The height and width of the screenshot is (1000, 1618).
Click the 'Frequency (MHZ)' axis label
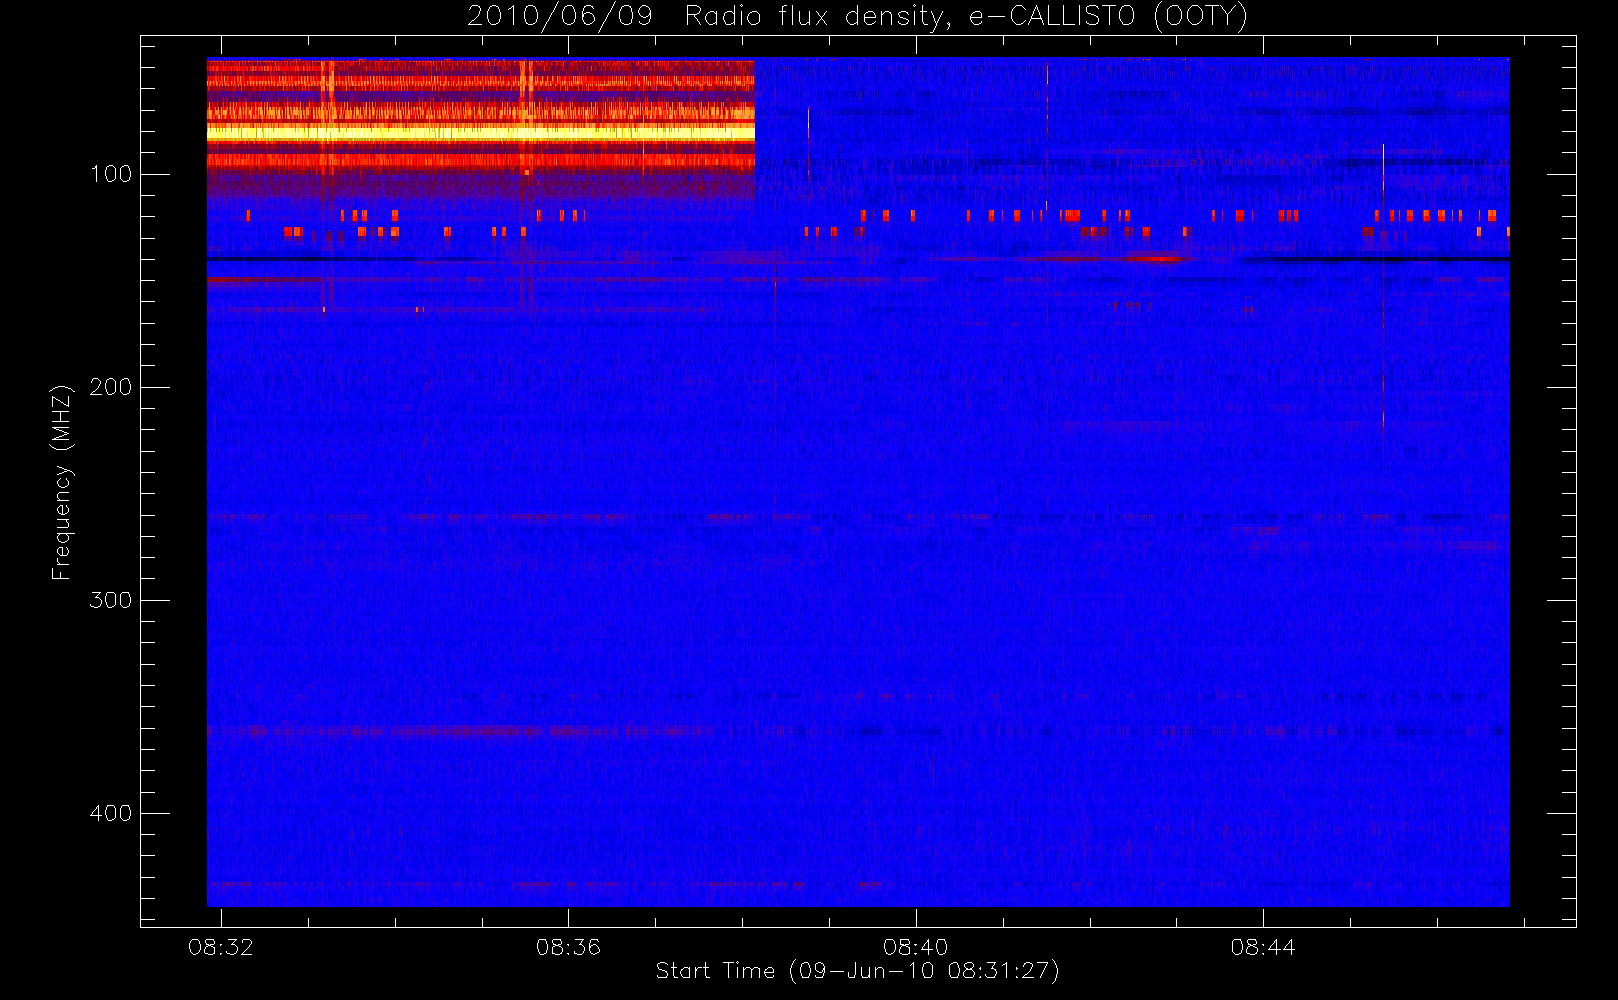click(x=62, y=481)
